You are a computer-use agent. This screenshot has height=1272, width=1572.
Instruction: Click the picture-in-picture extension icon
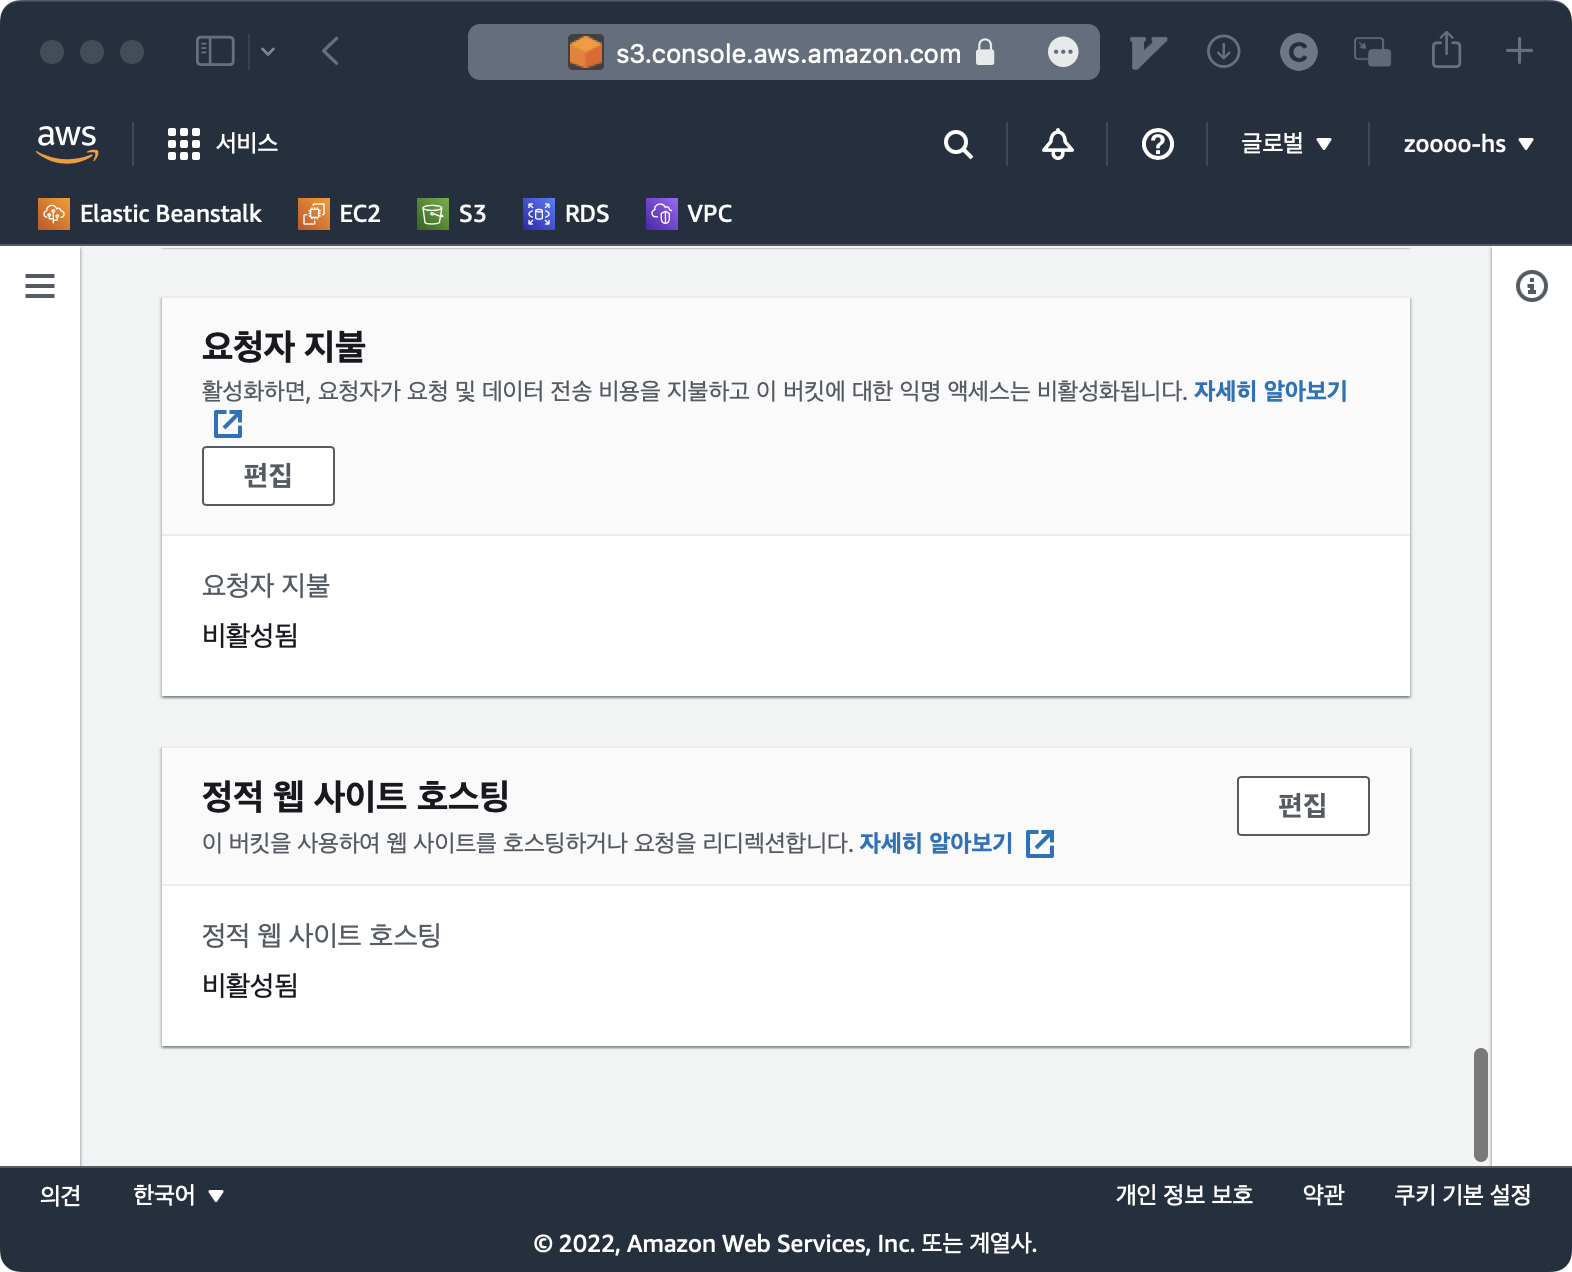[1372, 51]
